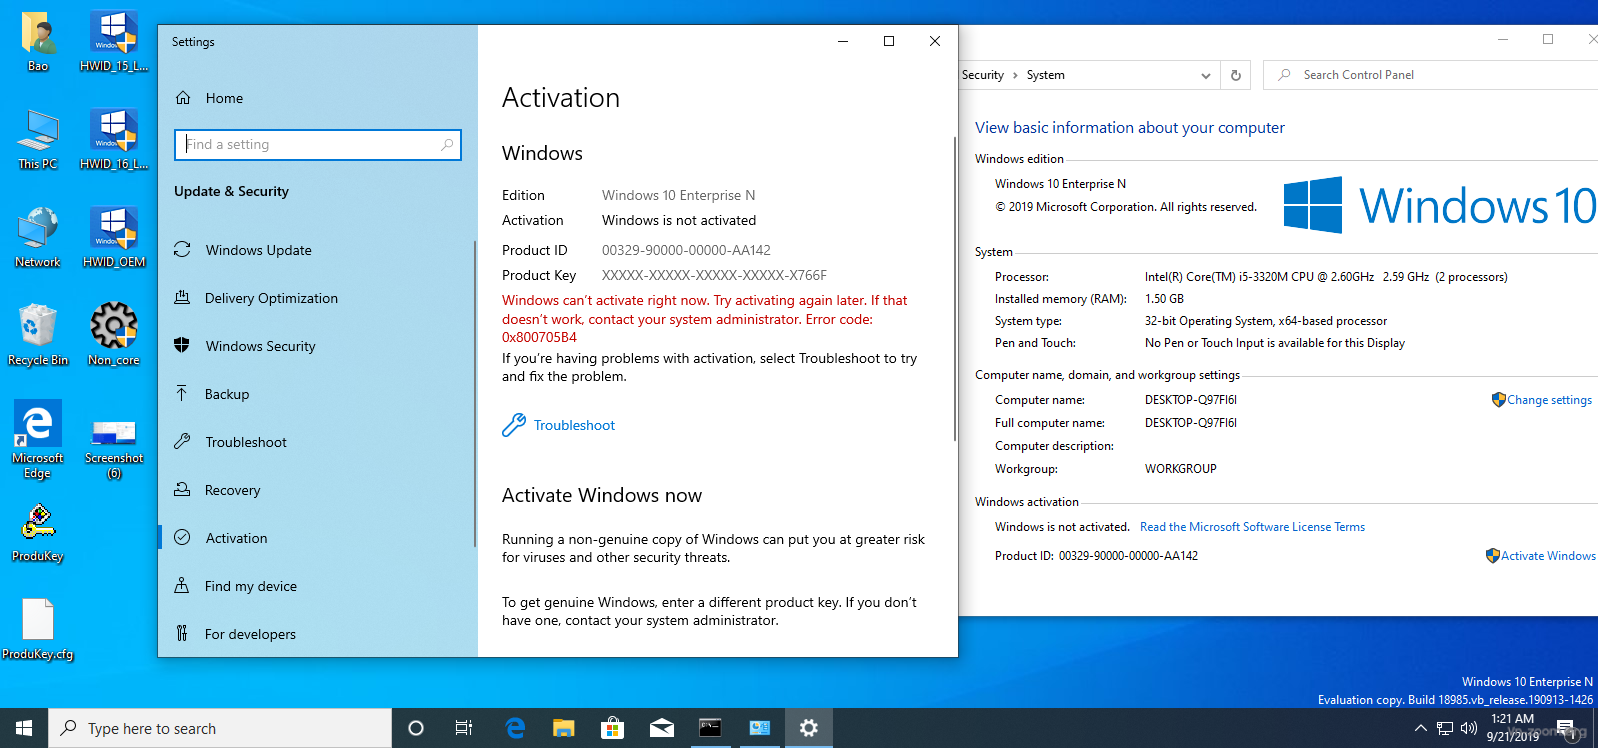This screenshot has height=748, width=1598.
Task: Switch to the Settings gear taskbar button
Action: coord(808,728)
